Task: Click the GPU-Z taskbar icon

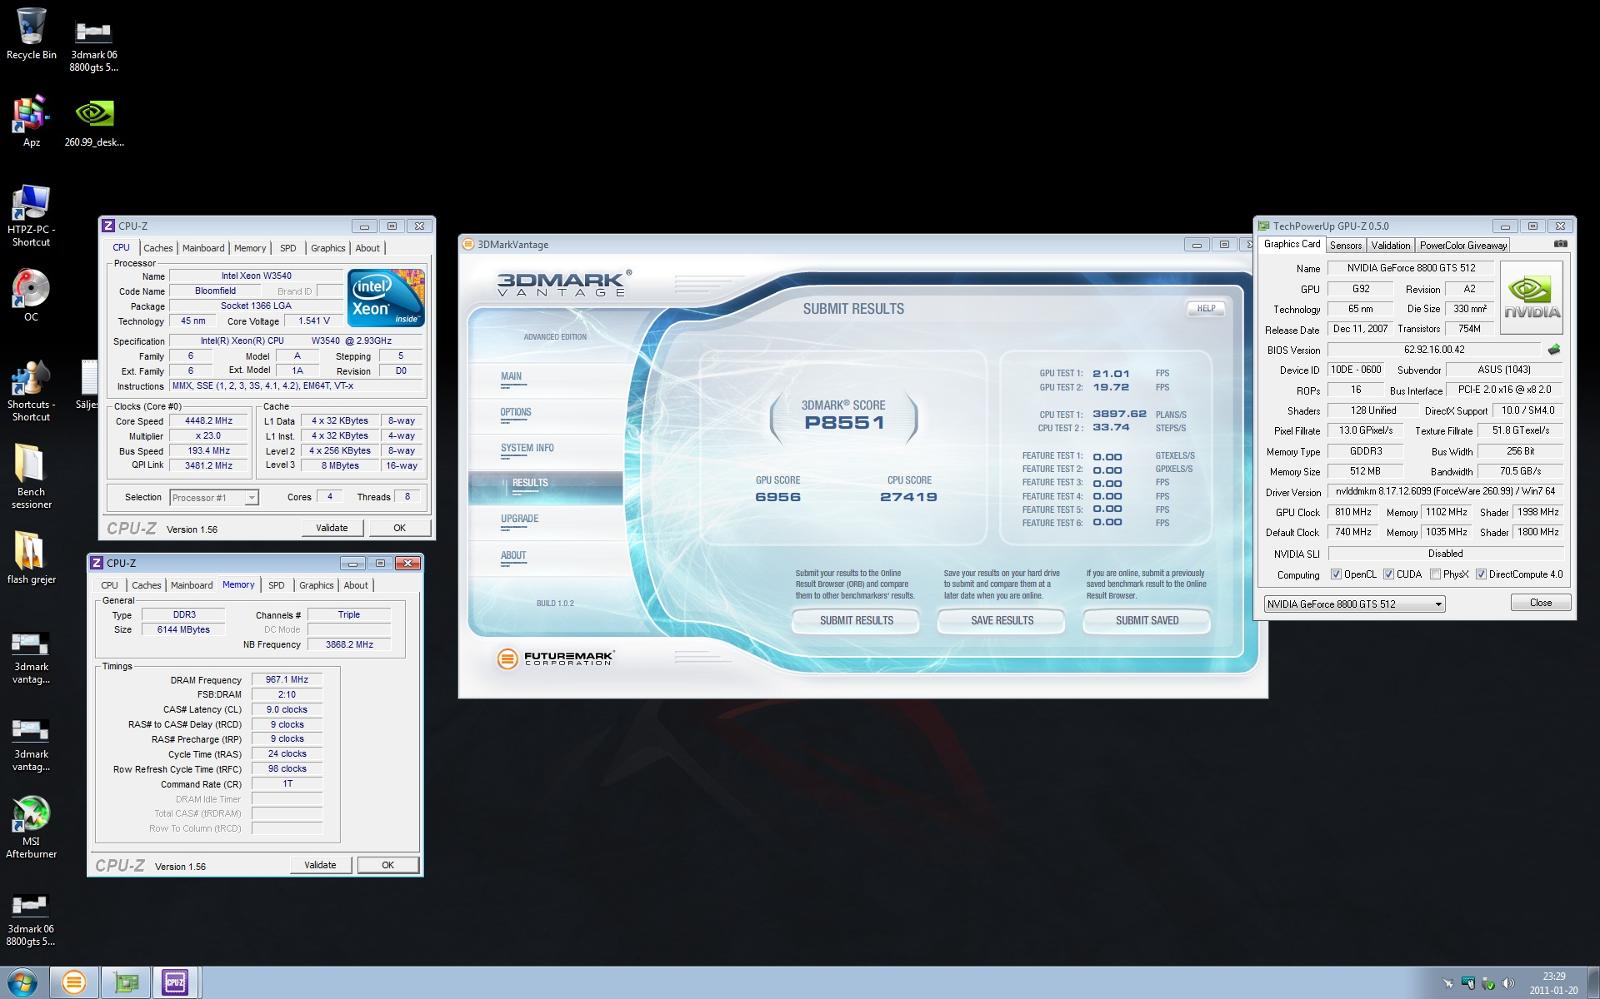Action: tap(126, 982)
